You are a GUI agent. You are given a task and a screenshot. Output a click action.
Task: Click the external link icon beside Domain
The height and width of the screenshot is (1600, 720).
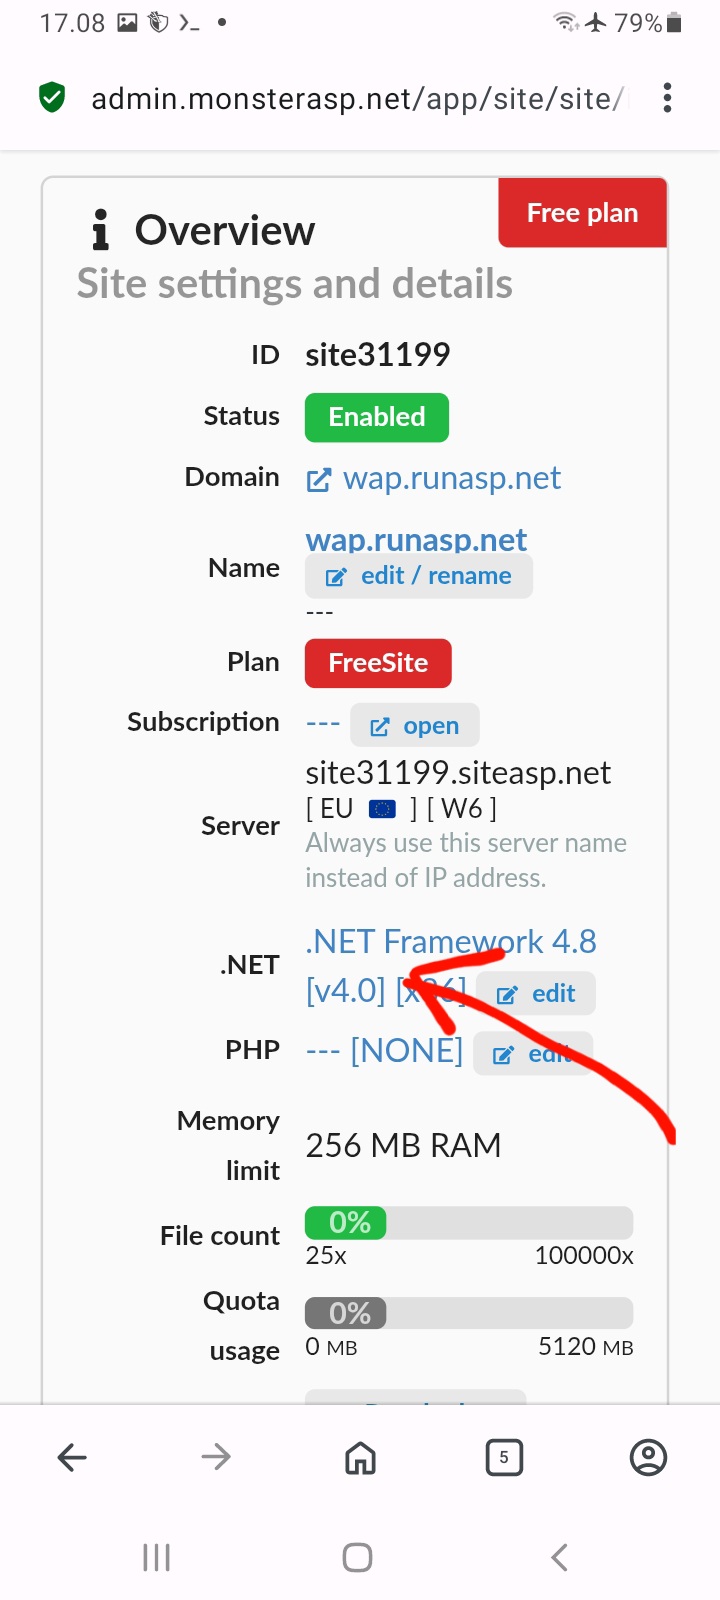318,480
